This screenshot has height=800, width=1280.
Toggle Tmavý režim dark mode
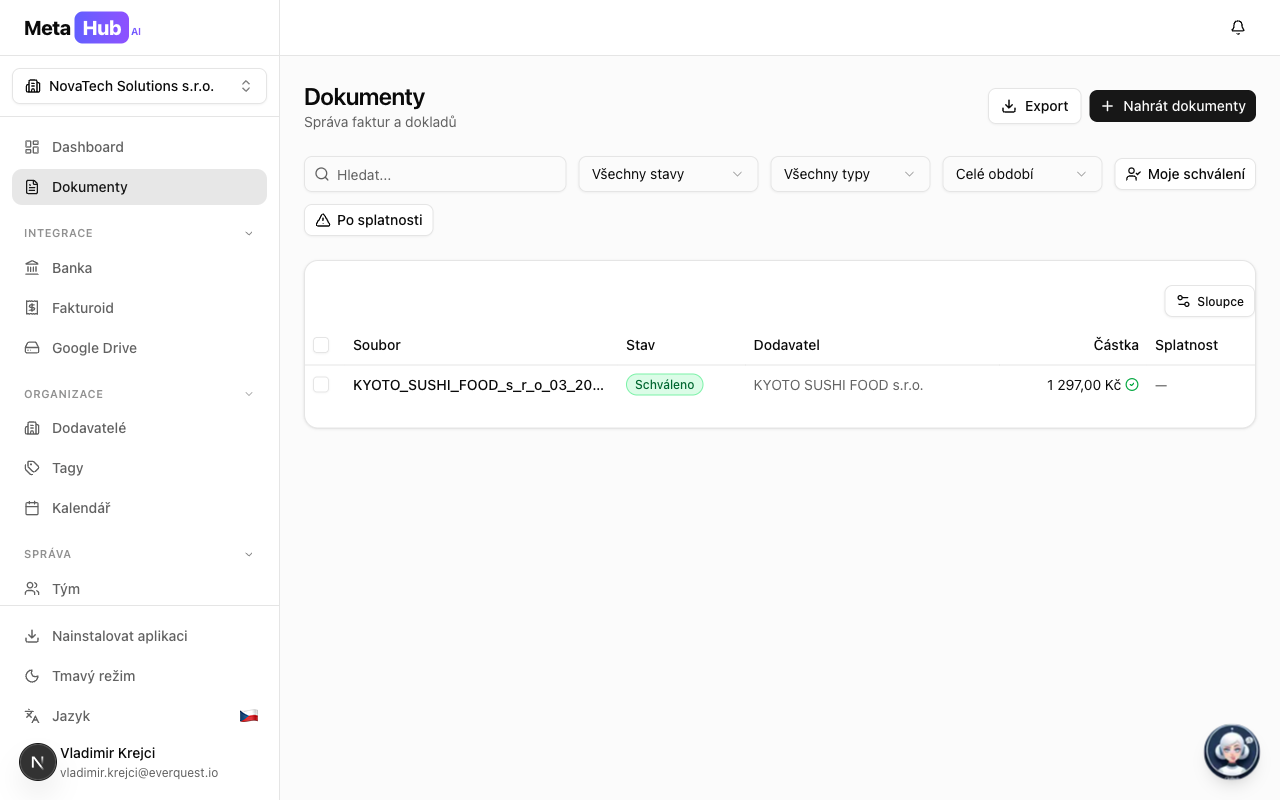(x=93, y=676)
